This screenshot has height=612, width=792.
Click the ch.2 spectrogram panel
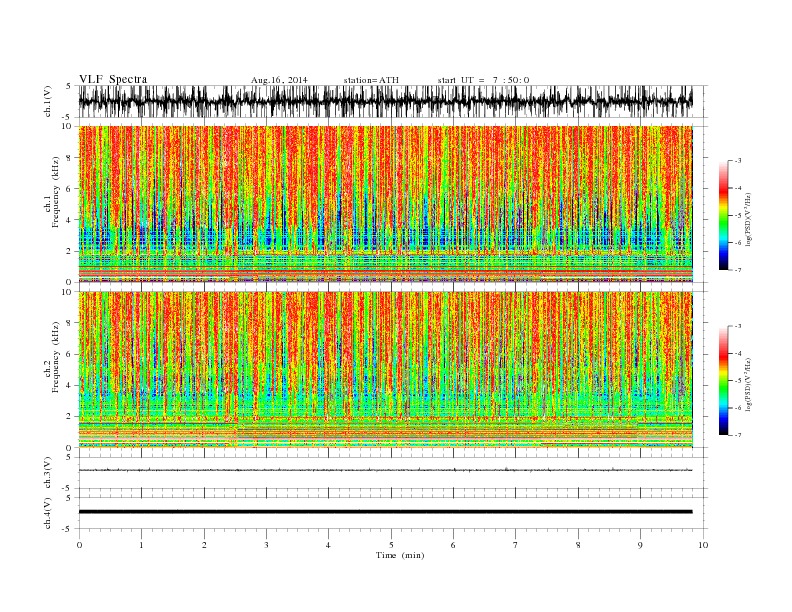pos(385,370)
